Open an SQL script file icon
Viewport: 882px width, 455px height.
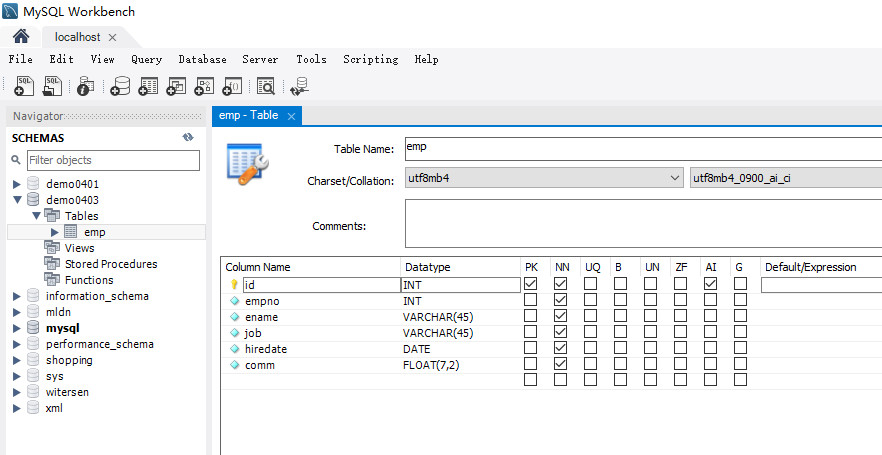(x=52, y=86)
